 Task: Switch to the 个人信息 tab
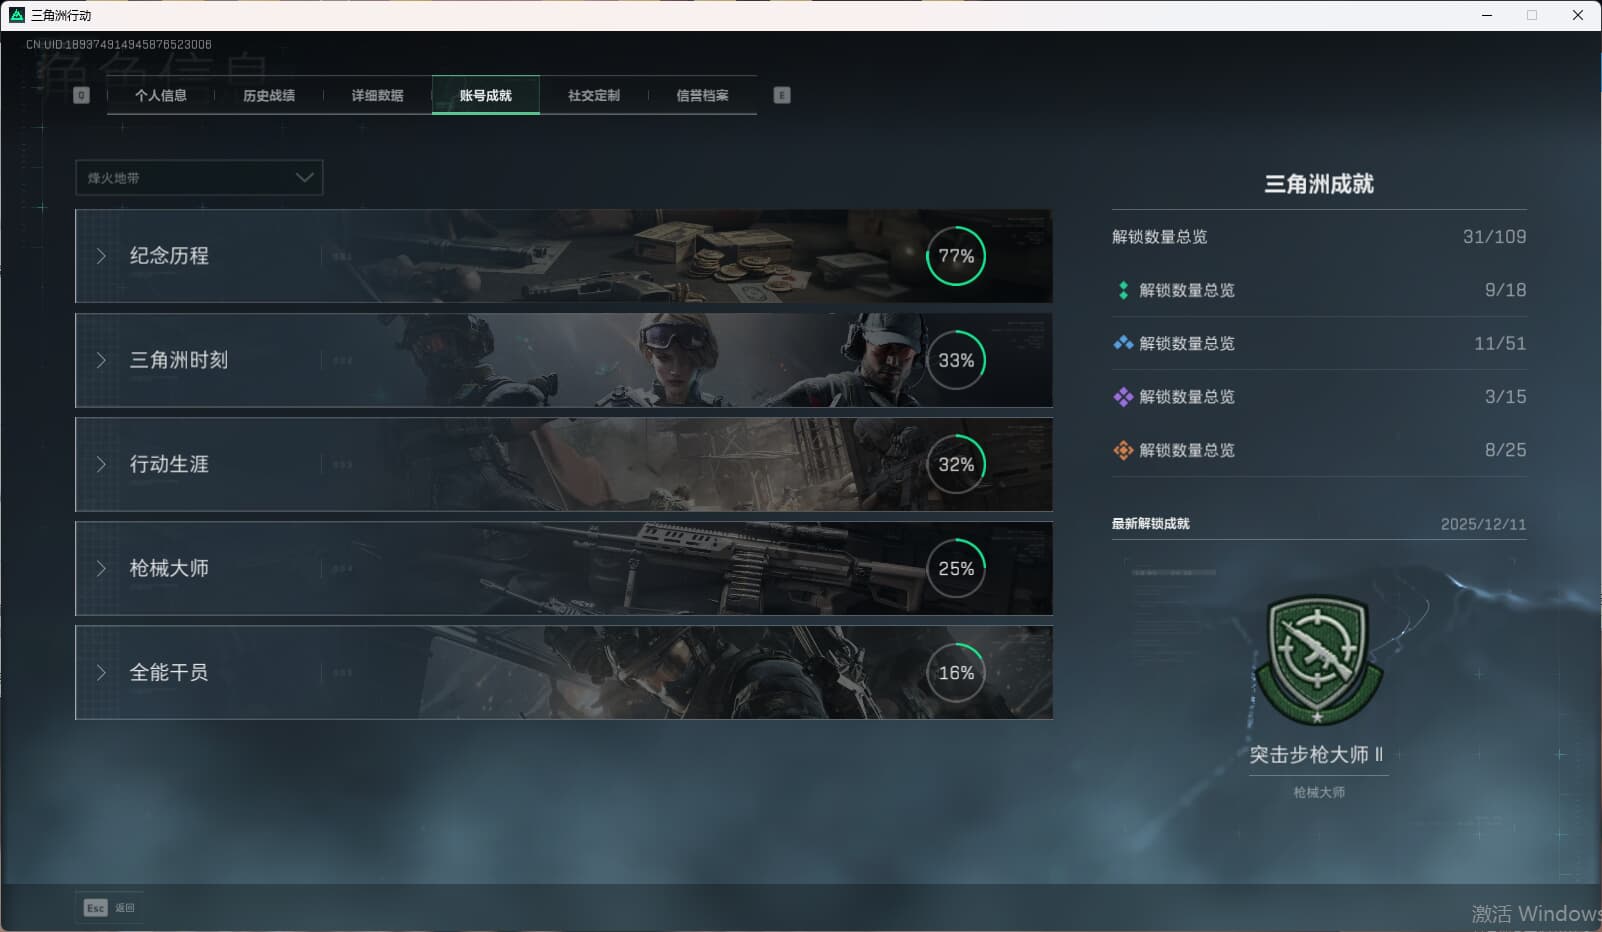point(161,95)
